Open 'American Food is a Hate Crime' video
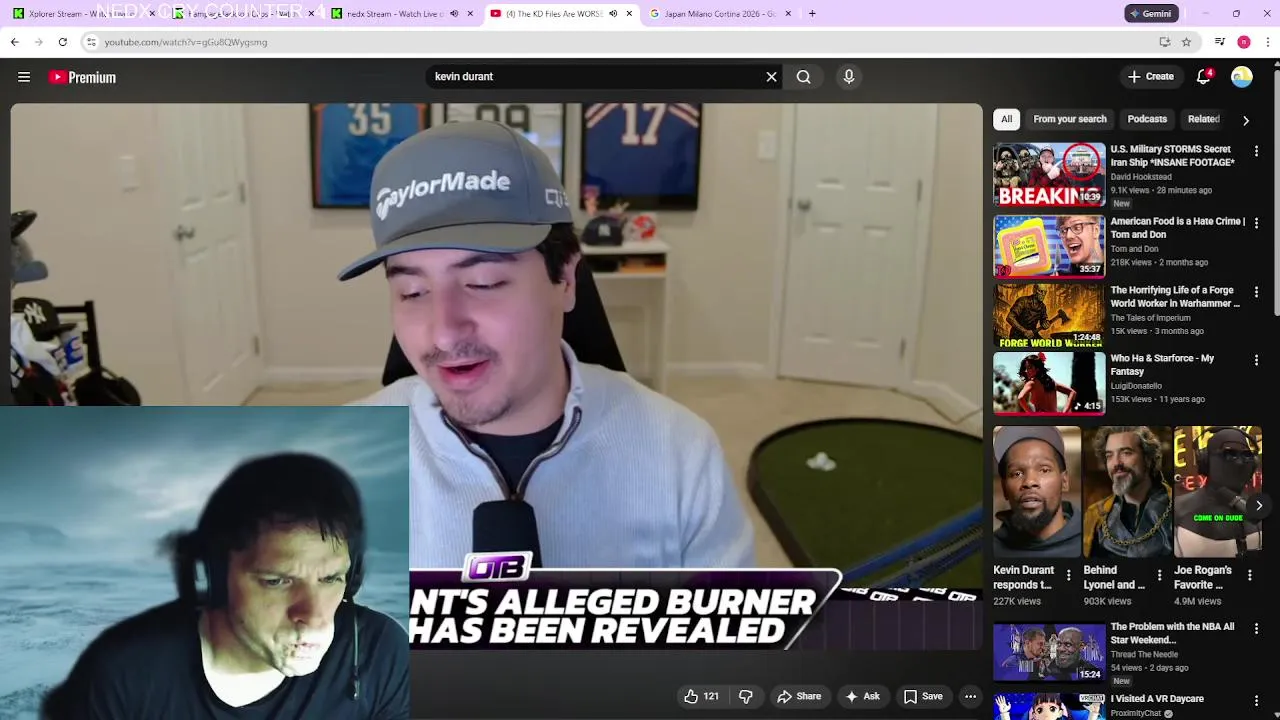 (1049, 245)
